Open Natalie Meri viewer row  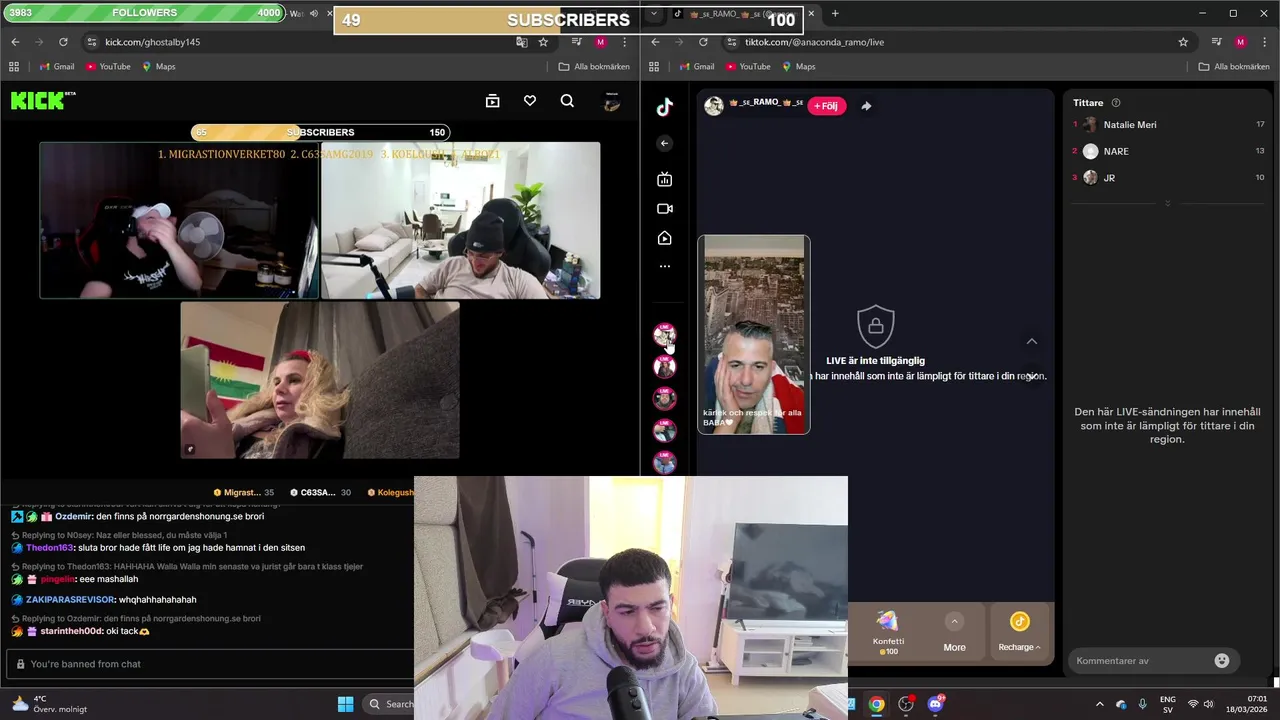pyautogui.click(x=1168, y=125)
